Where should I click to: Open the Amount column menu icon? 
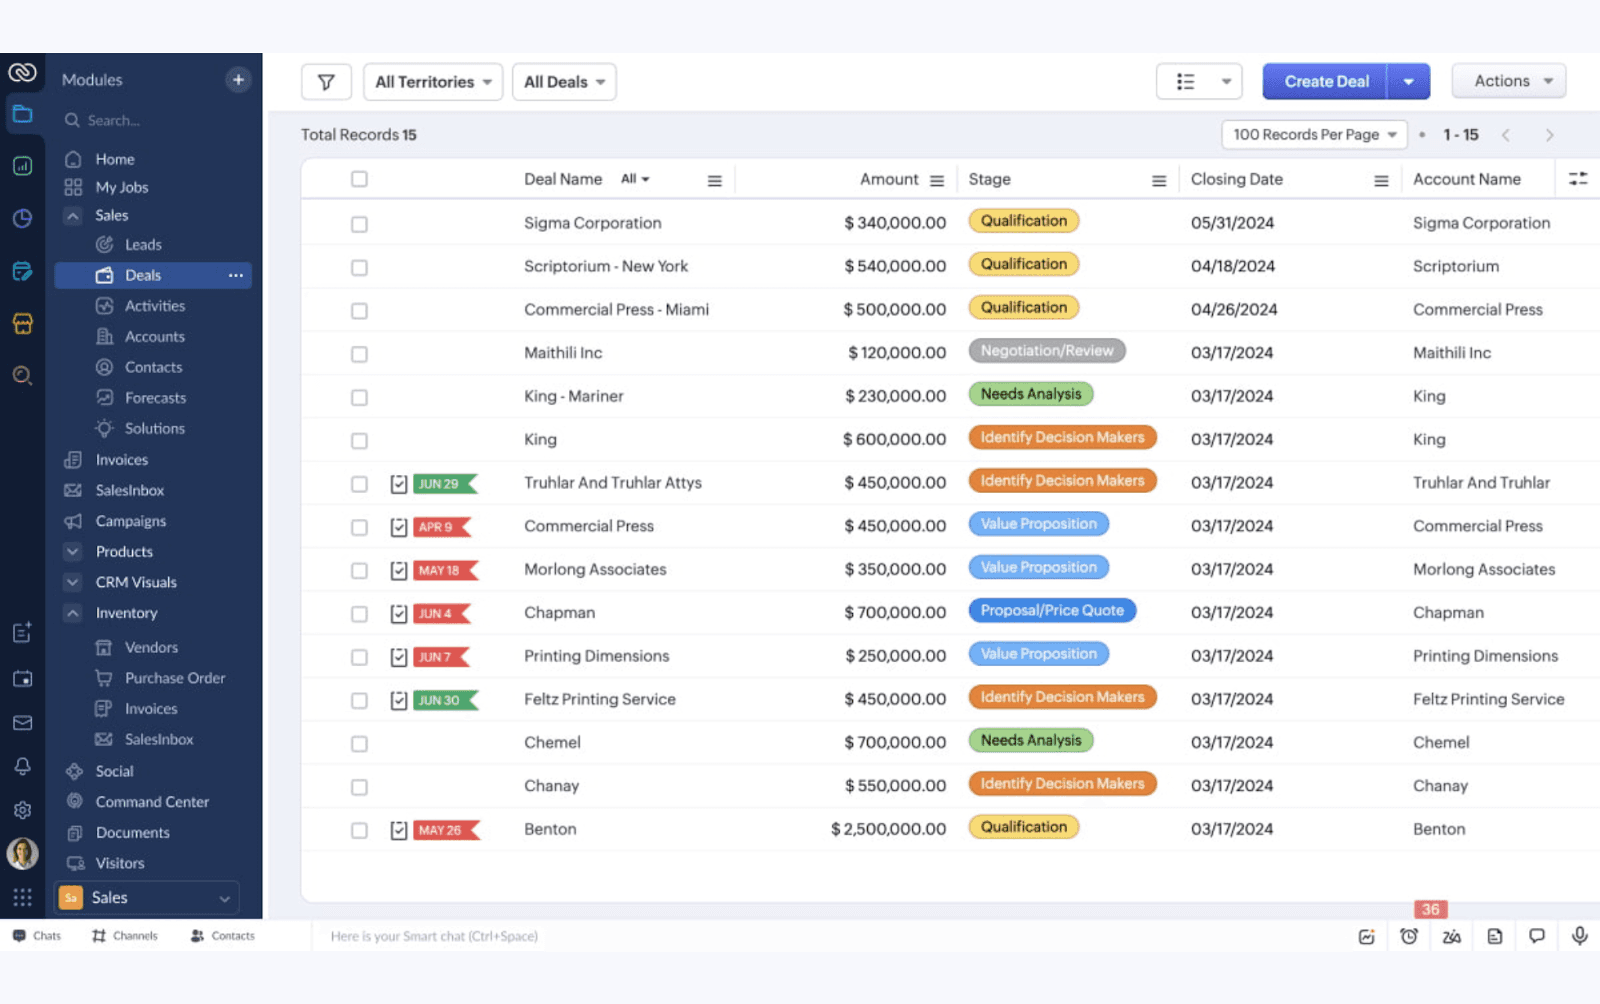coord(937,181)
